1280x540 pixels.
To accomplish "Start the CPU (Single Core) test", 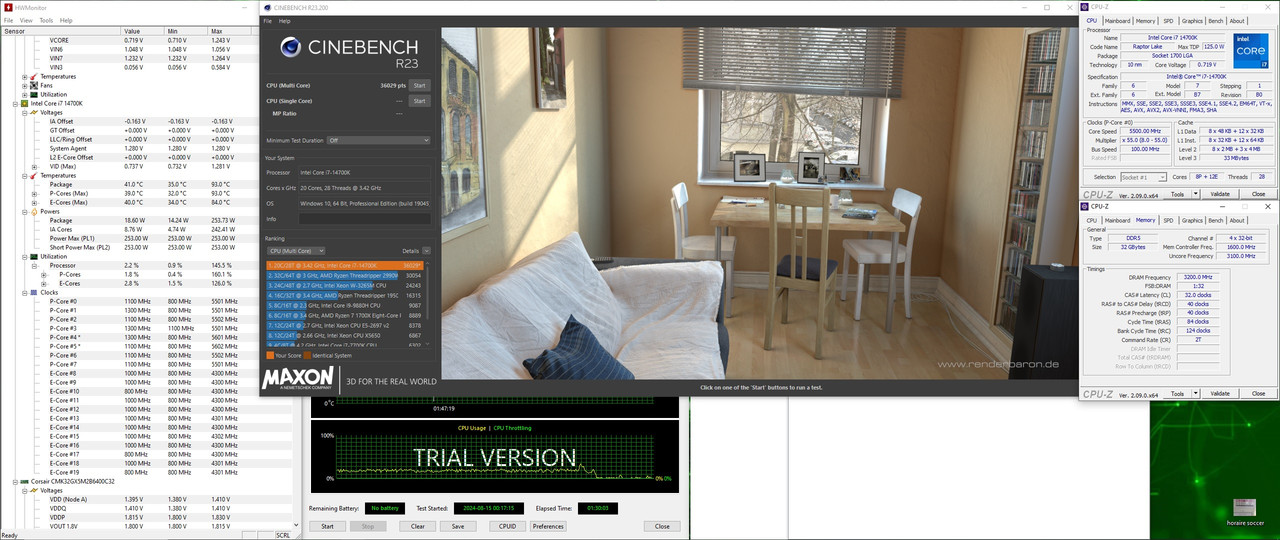I will coord(419,101).
